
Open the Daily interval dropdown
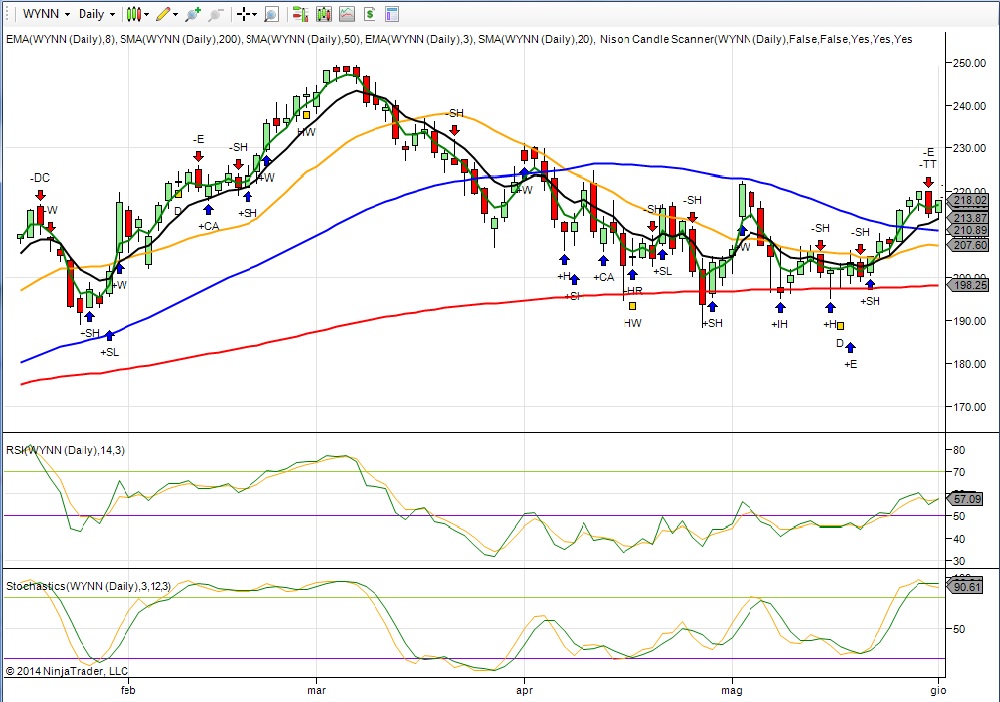[x=96, y=13]
